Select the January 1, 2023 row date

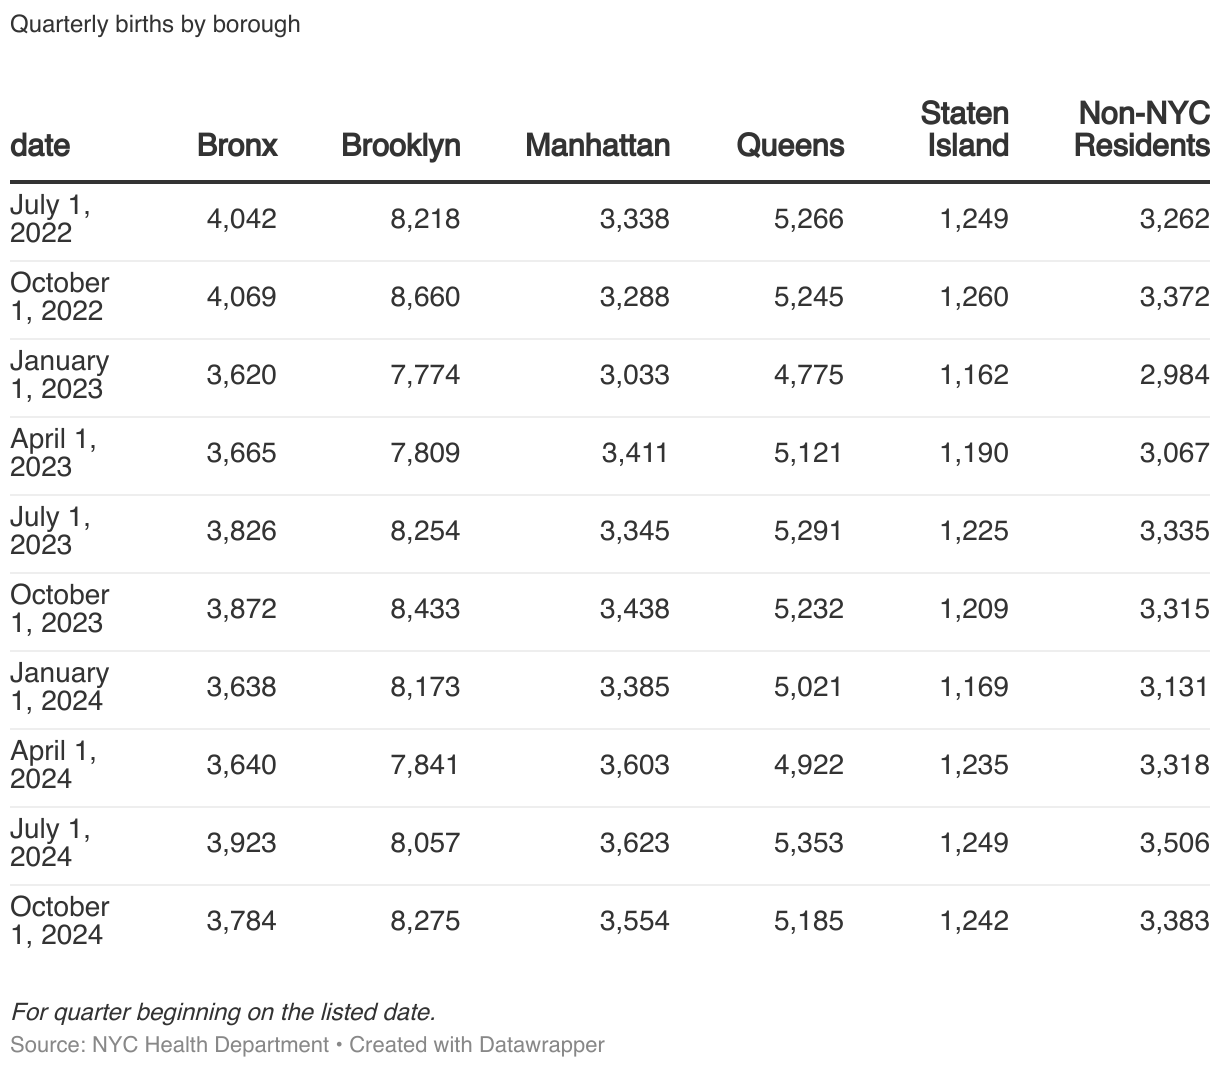tap(59, 375)
